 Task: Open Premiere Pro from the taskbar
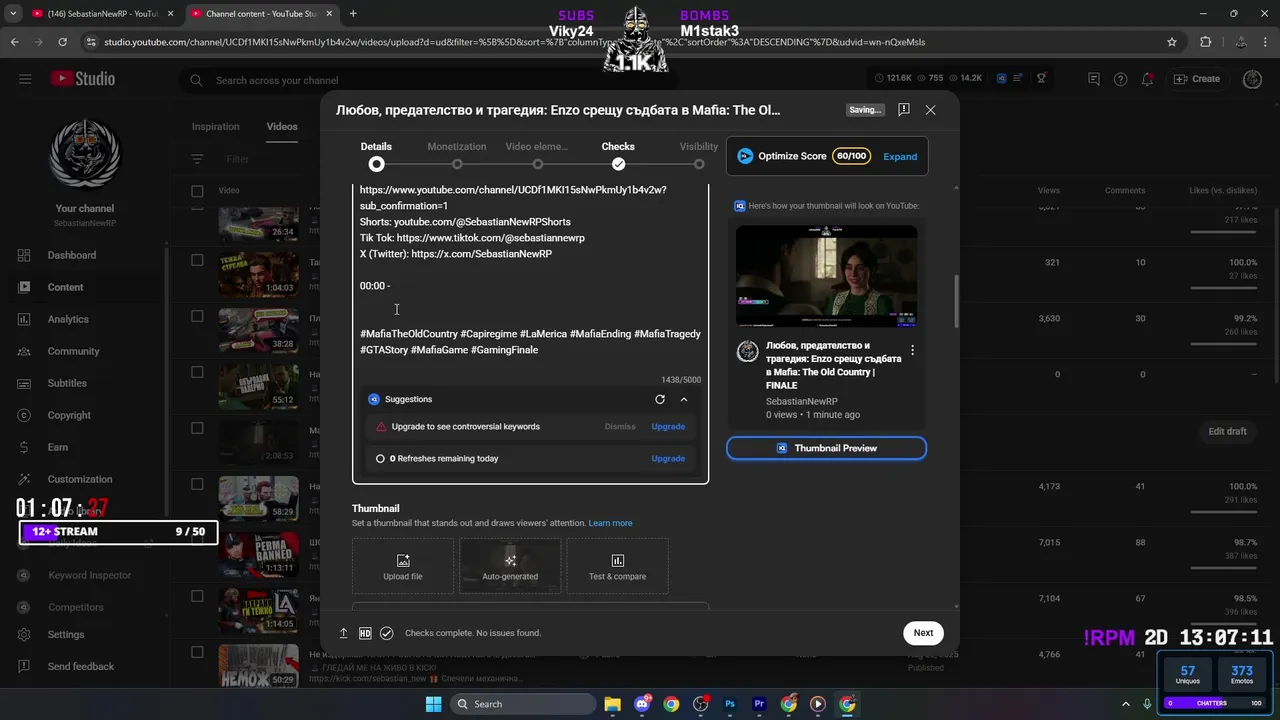(759, 704)
